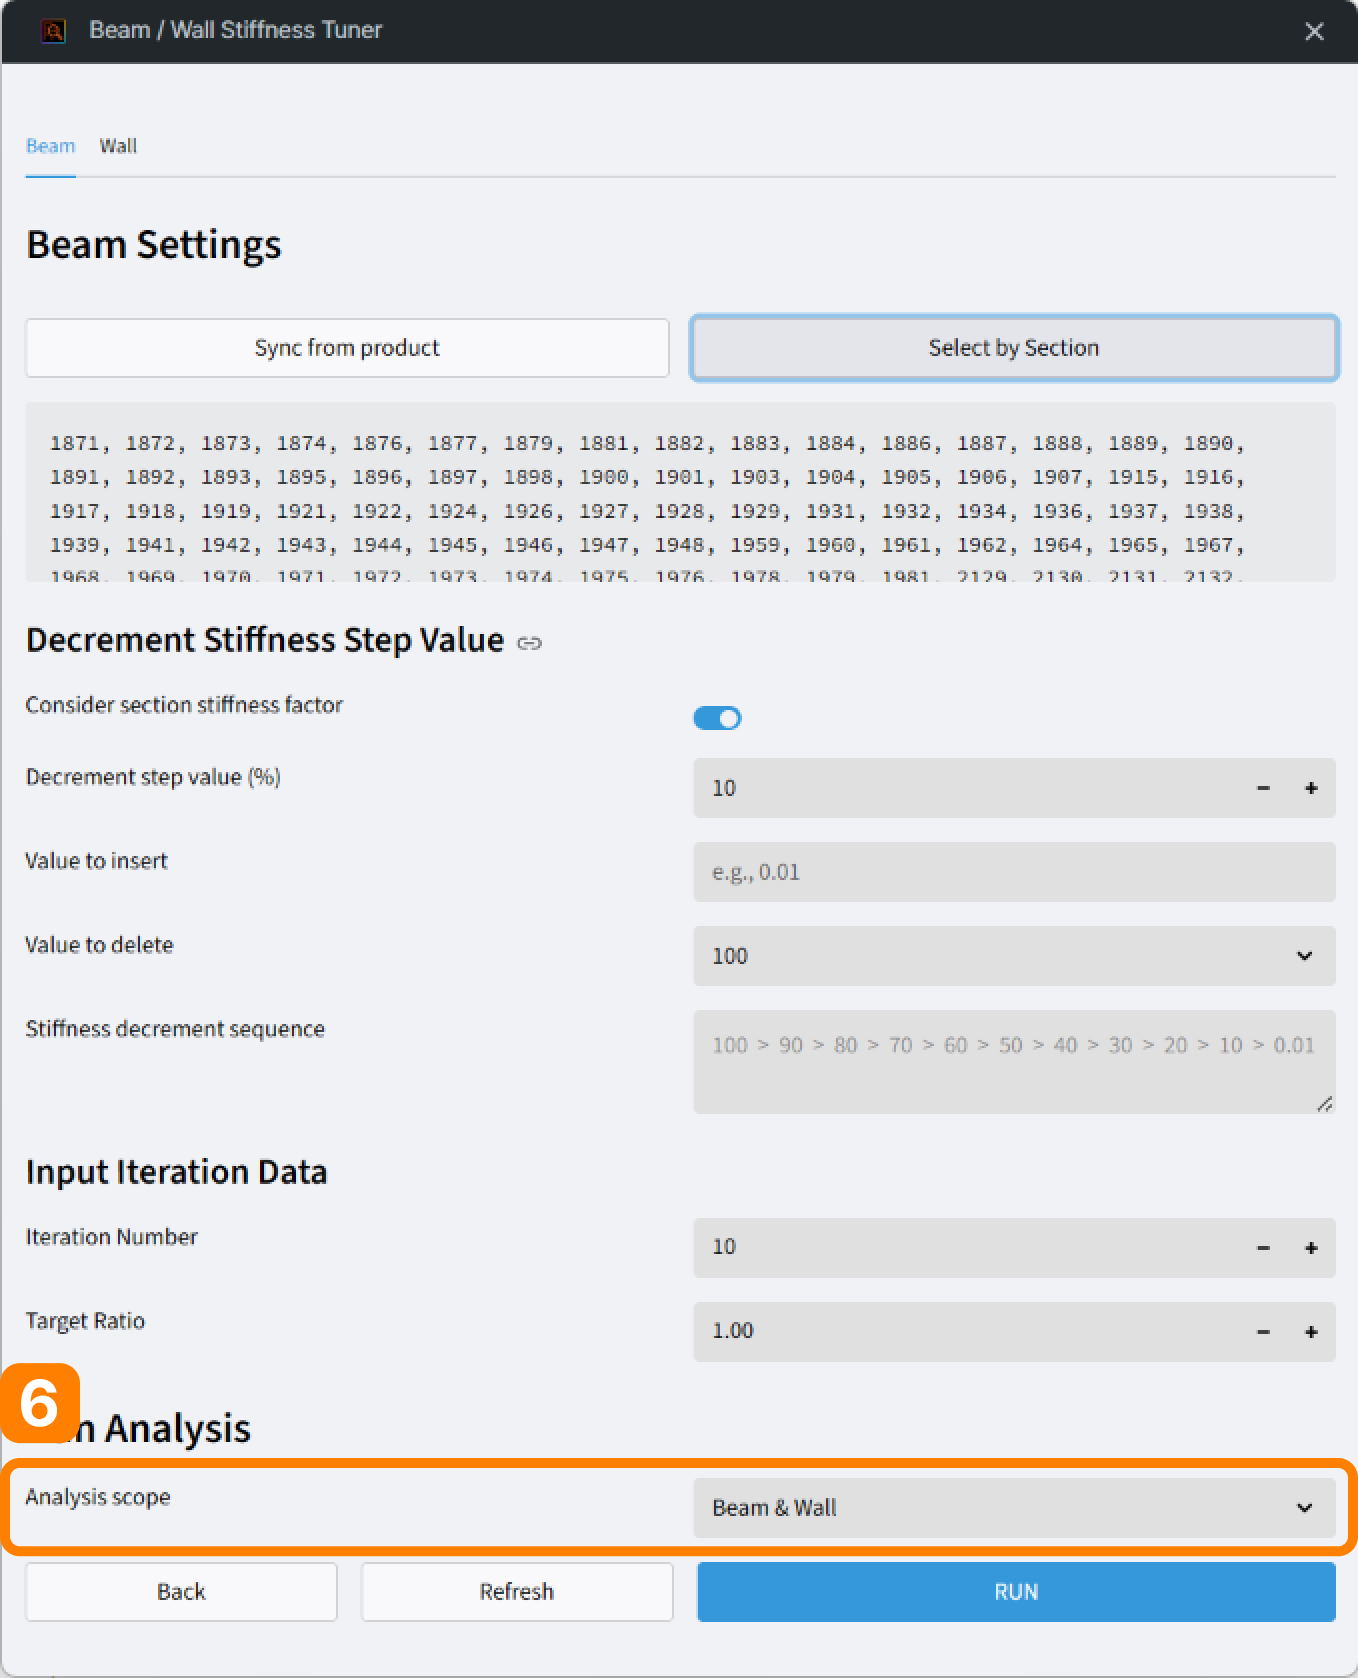Switch to the Beam tab
The width and height of the screenshot is (1358, 1678).
pyautogui.click(x=50, y=146)
